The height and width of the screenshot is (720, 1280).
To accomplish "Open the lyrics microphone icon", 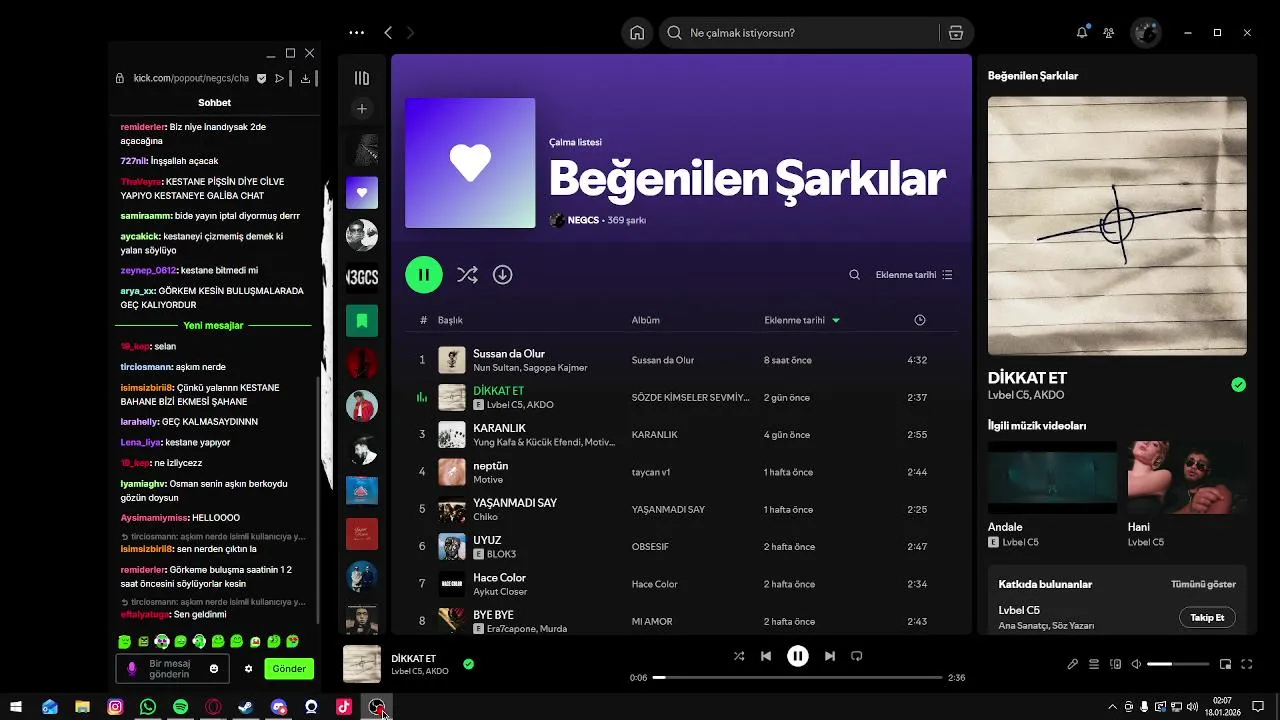I will pyautogui.click(x=1073, y=664).
